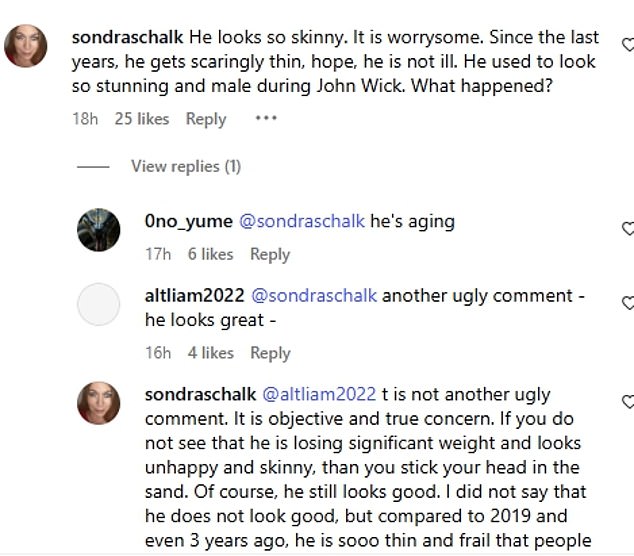Screen dimensions: 634x556
Task: Reply to 0no_yume's comment
Action: click(270, 254)
